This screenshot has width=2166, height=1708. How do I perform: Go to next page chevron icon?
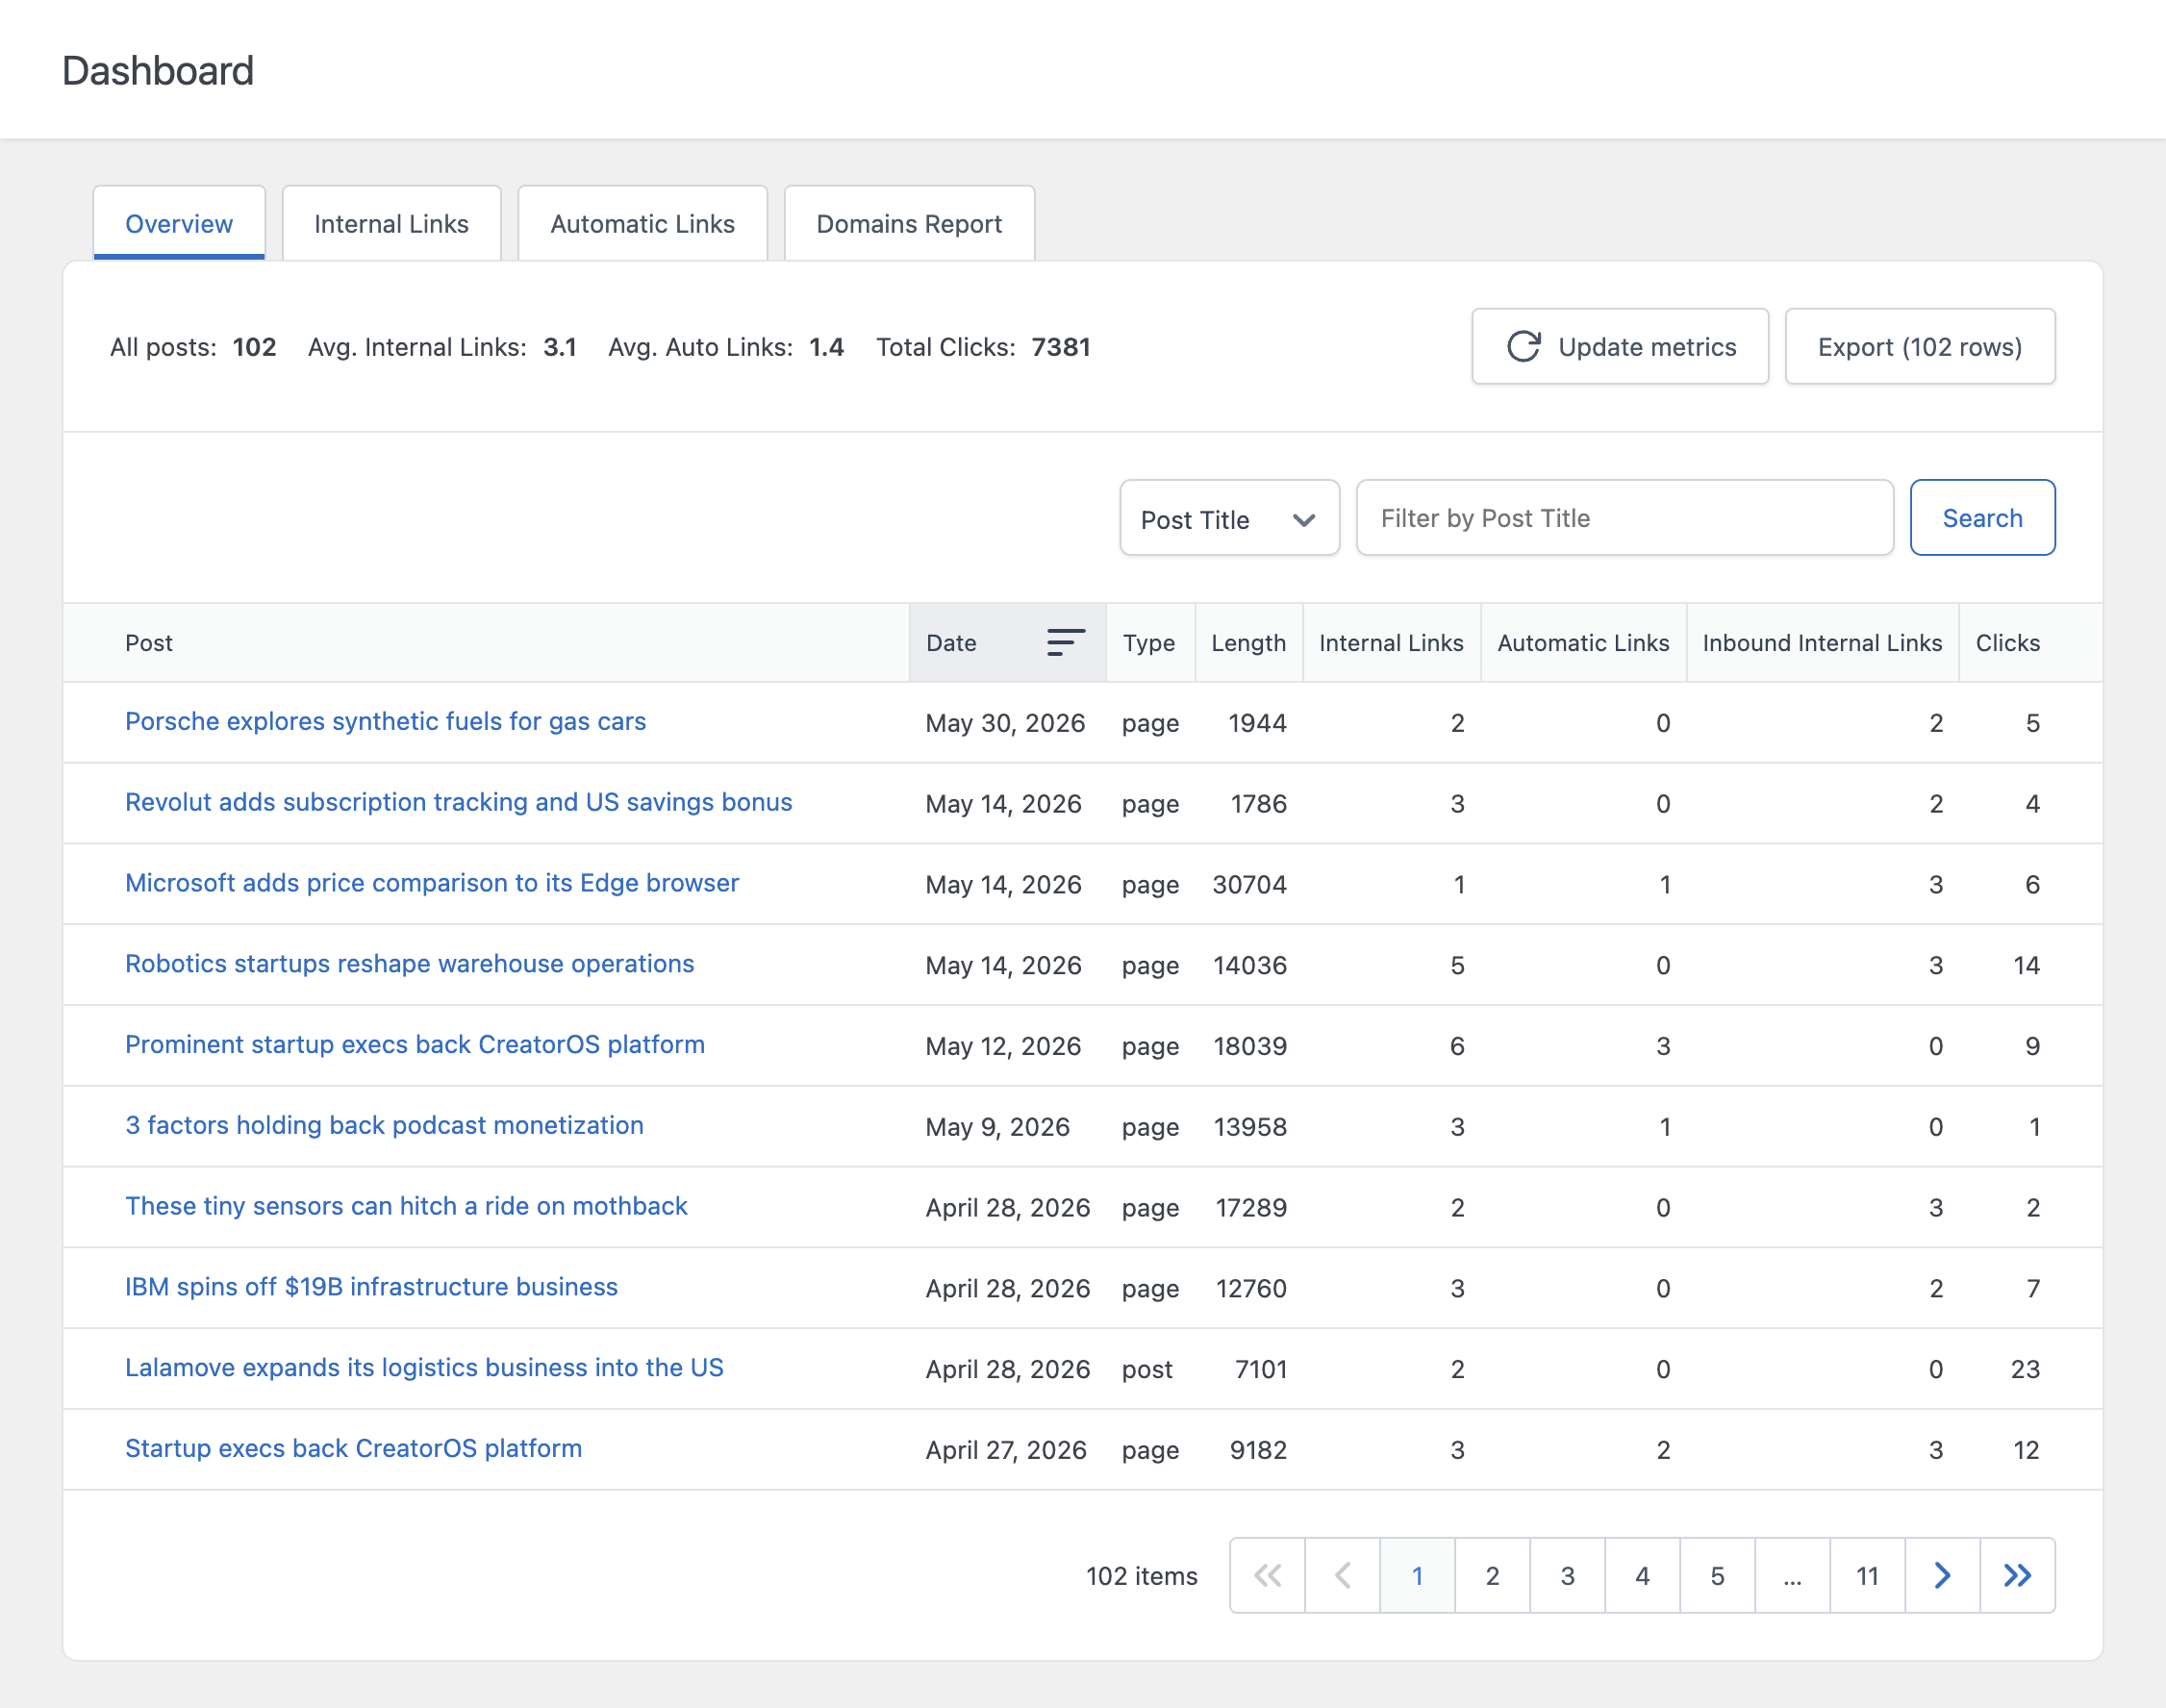click(x=1942, y=1575)
